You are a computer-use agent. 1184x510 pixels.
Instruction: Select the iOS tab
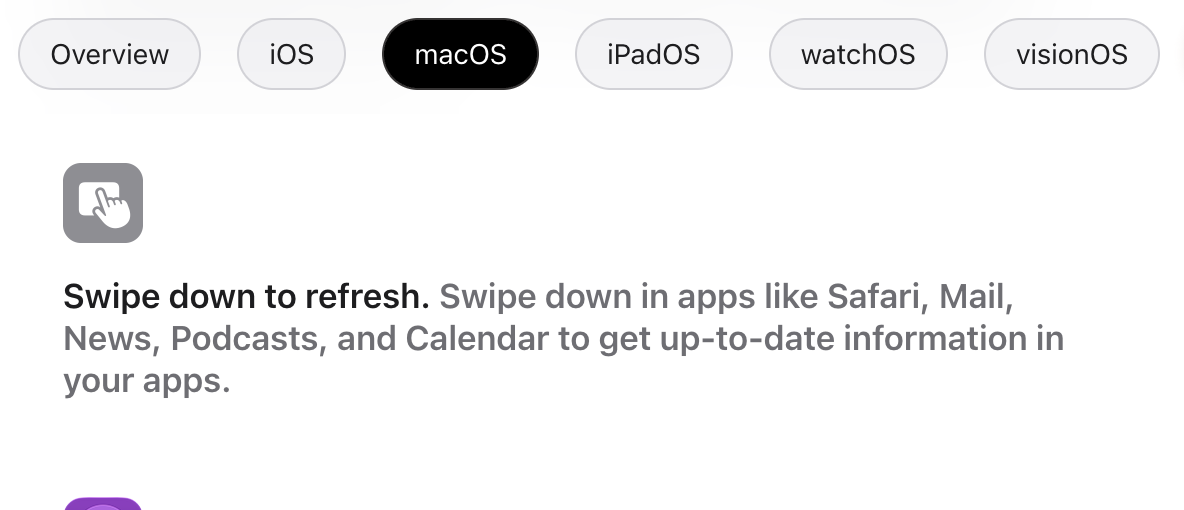[x=291, y=54]
